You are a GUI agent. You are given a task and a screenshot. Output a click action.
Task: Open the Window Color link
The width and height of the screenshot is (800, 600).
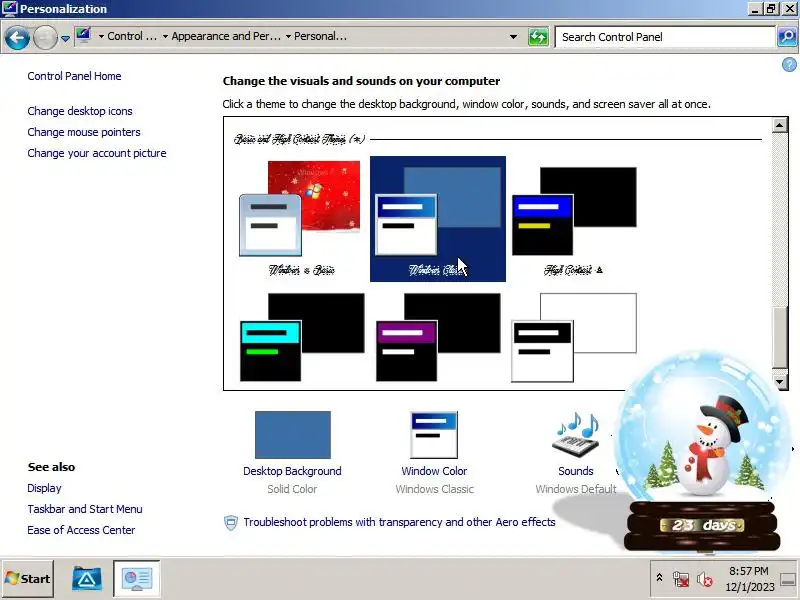click(x=434, y=471)
